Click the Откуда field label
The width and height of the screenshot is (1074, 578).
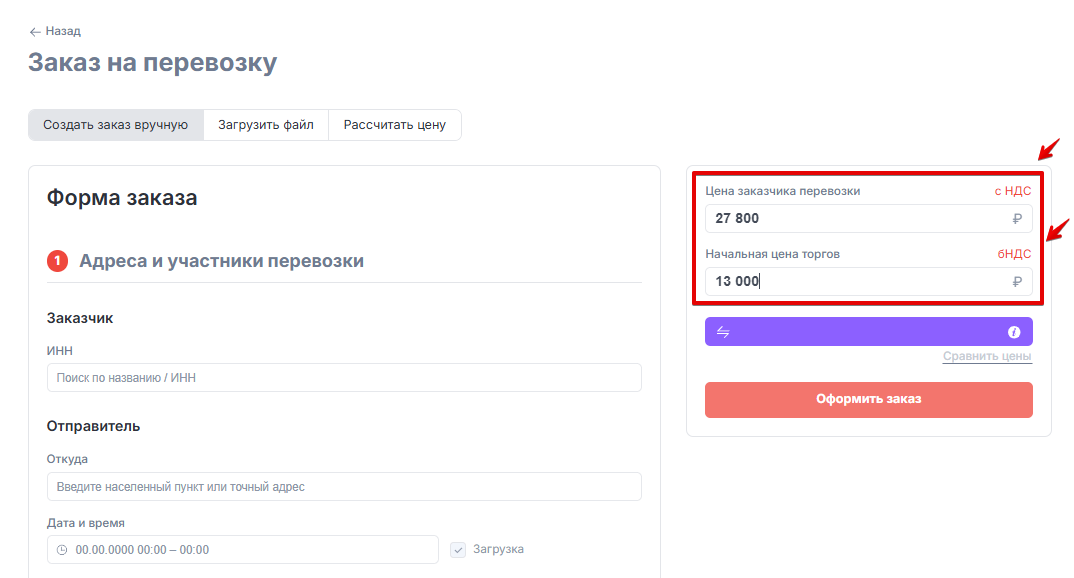click(67, 459)
